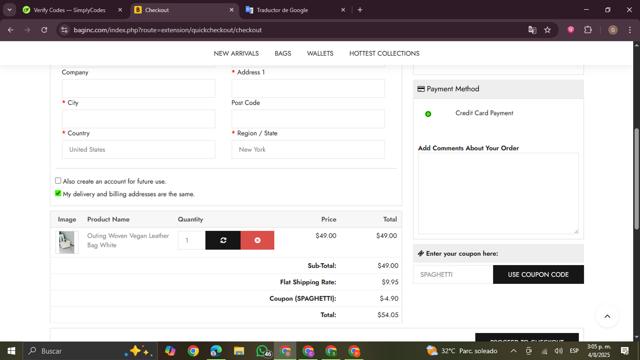Click the total value $54.05

pos(388,315)
